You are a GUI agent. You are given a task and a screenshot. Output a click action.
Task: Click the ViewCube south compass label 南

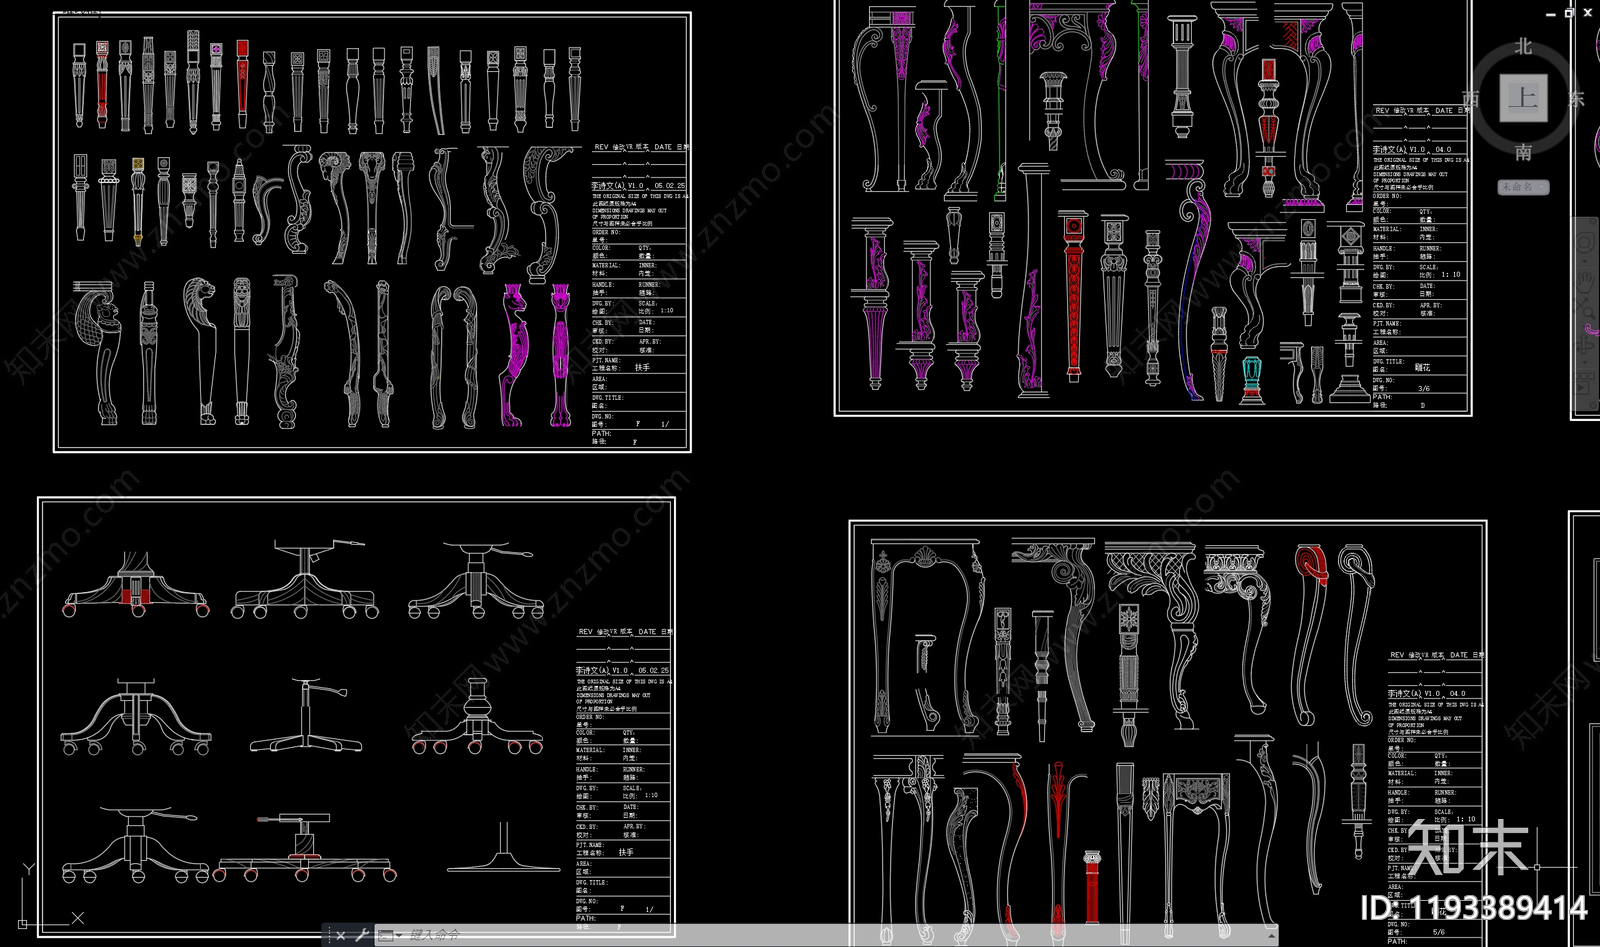[1523, 152]
